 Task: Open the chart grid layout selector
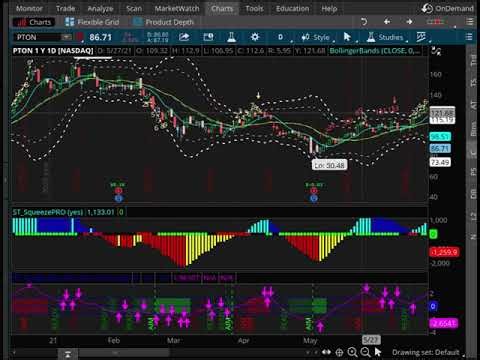coord(435,22)
